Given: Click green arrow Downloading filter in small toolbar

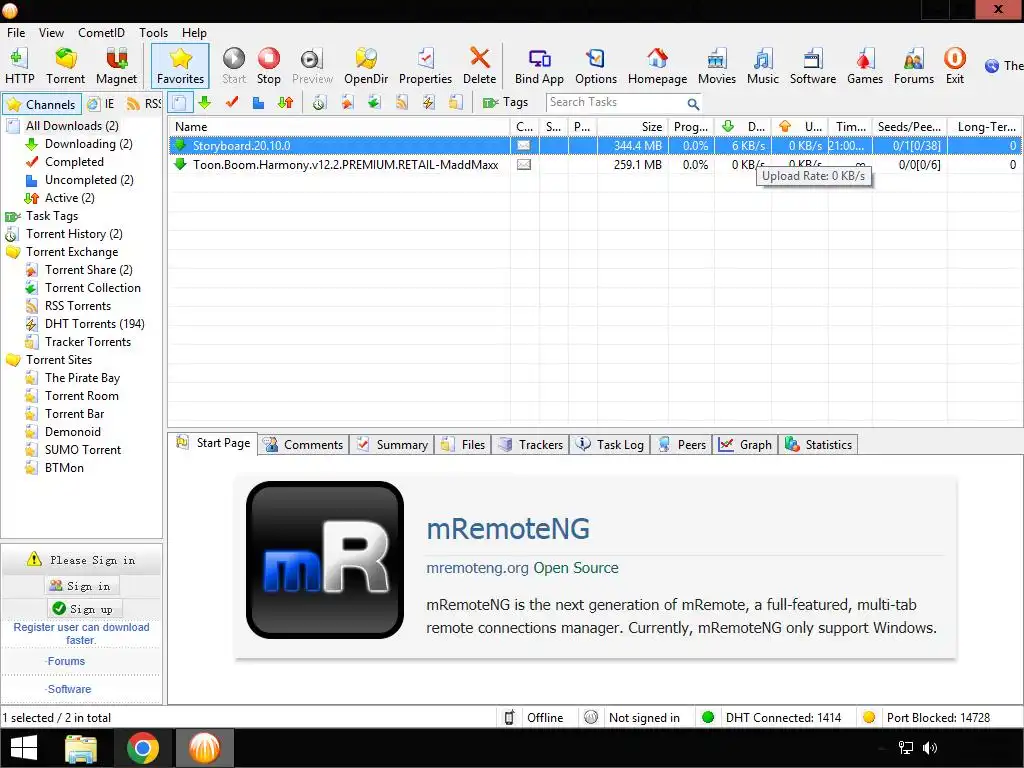Looking at the screenshot, I should [204, 103].
